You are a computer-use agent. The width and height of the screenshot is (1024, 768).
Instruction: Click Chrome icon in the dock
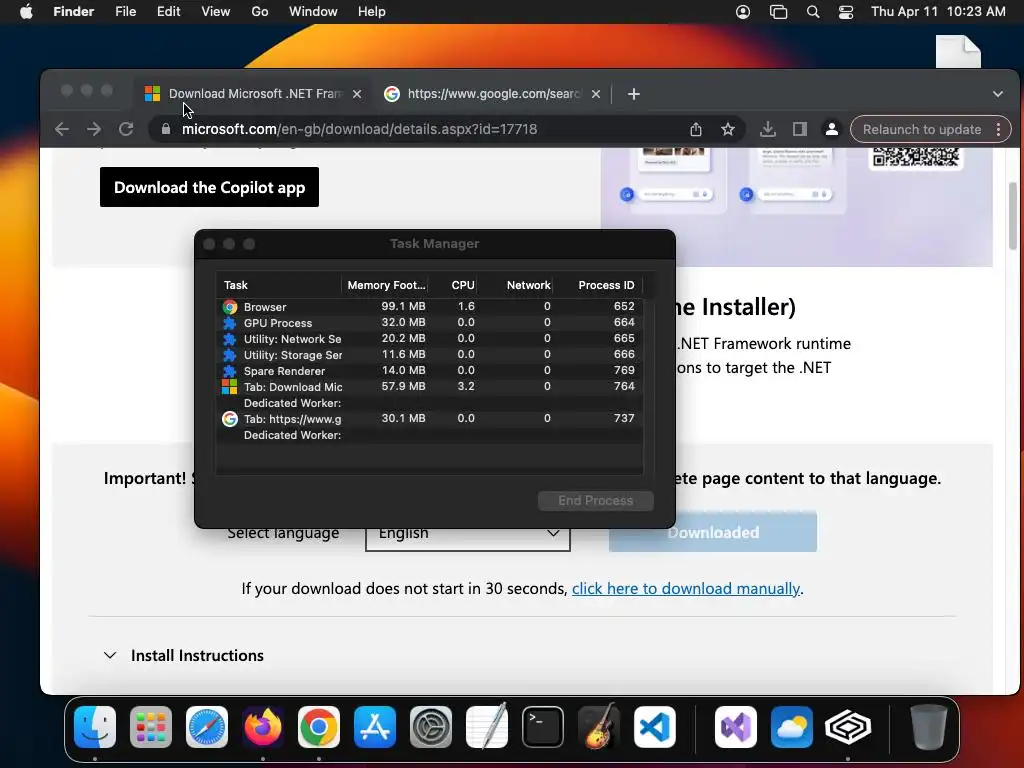(319, 727)
